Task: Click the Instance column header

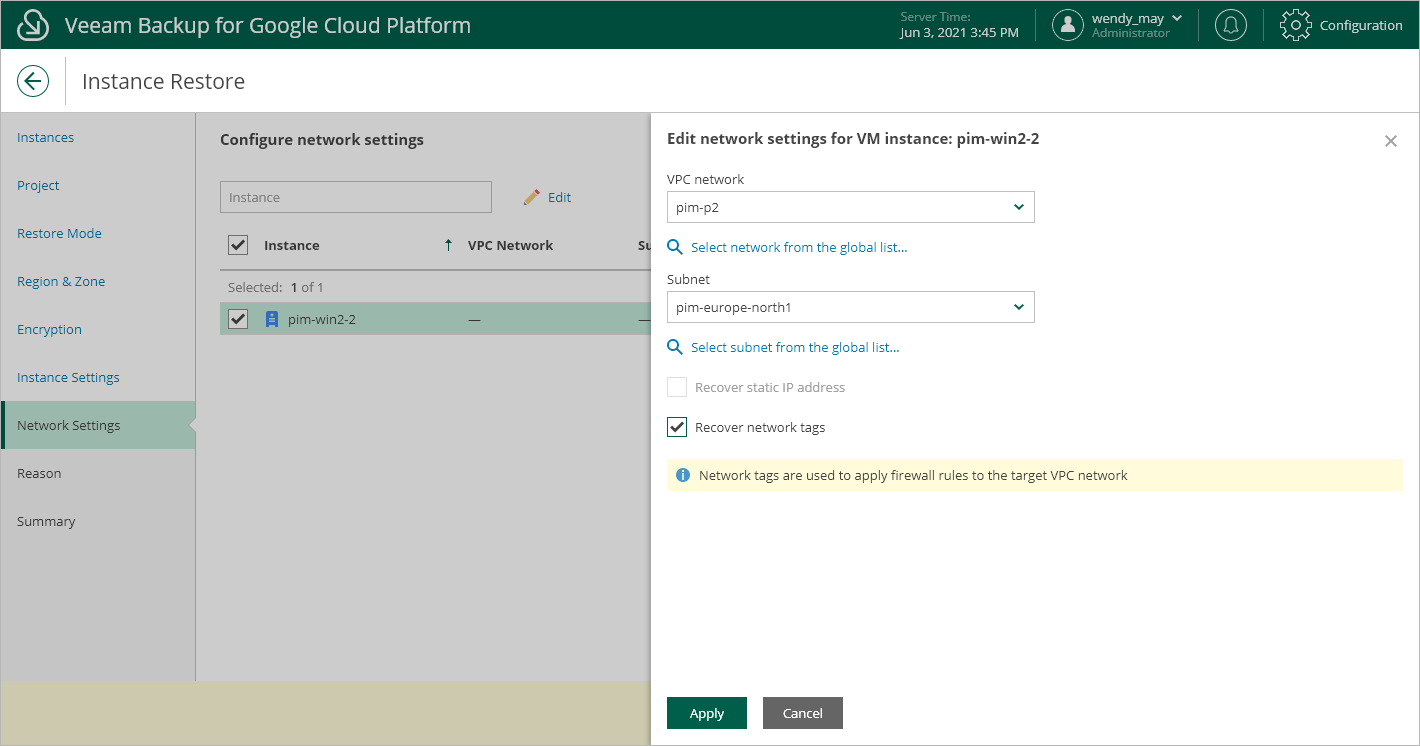Action: point(292,245)
